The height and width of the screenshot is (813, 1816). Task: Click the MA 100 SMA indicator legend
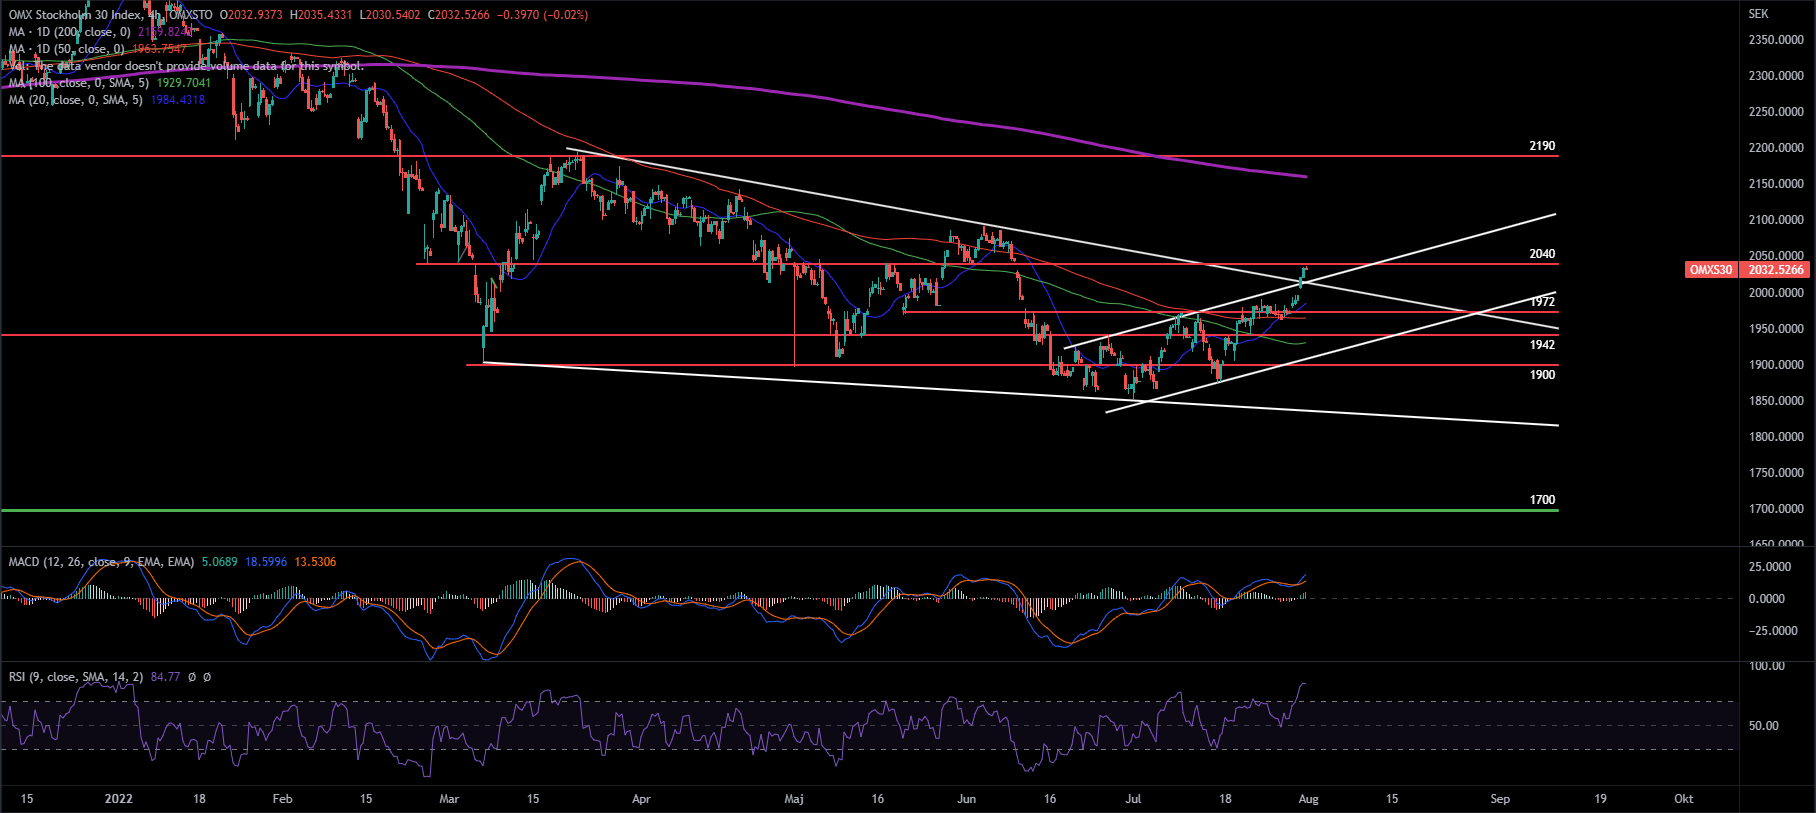click(x=78, y=83)
